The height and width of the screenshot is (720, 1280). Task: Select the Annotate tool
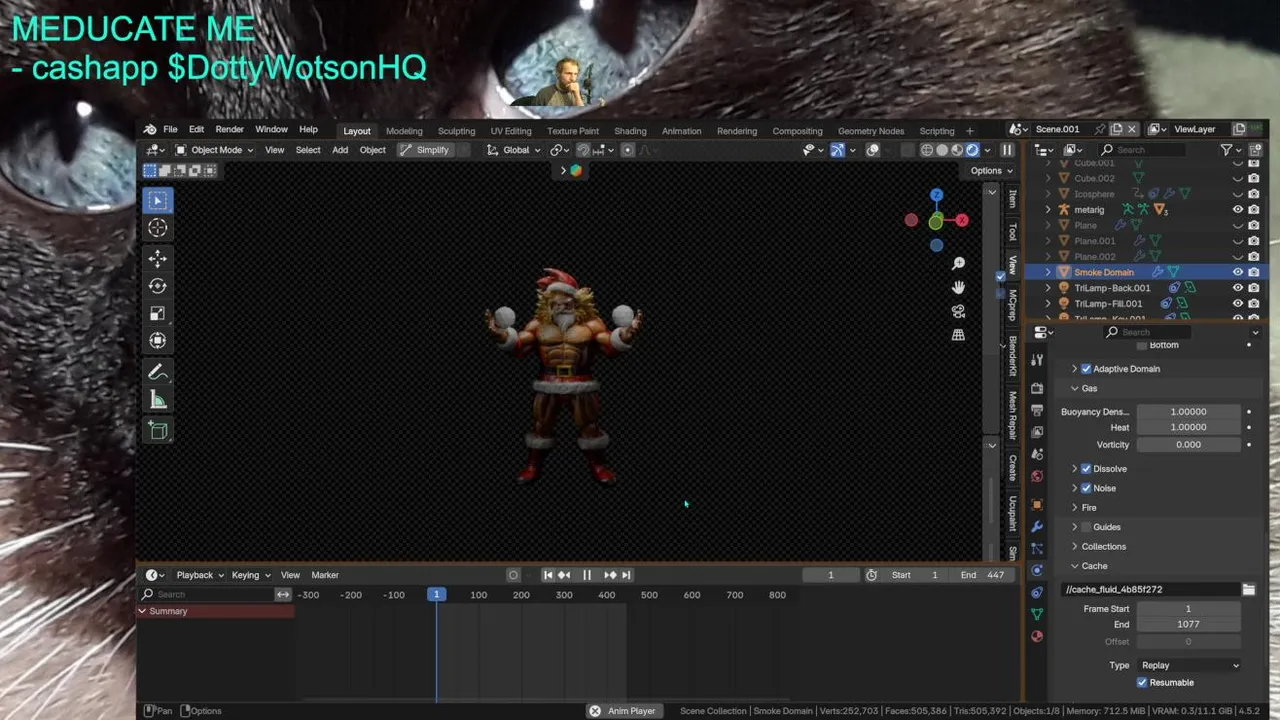tap(158, 372)
